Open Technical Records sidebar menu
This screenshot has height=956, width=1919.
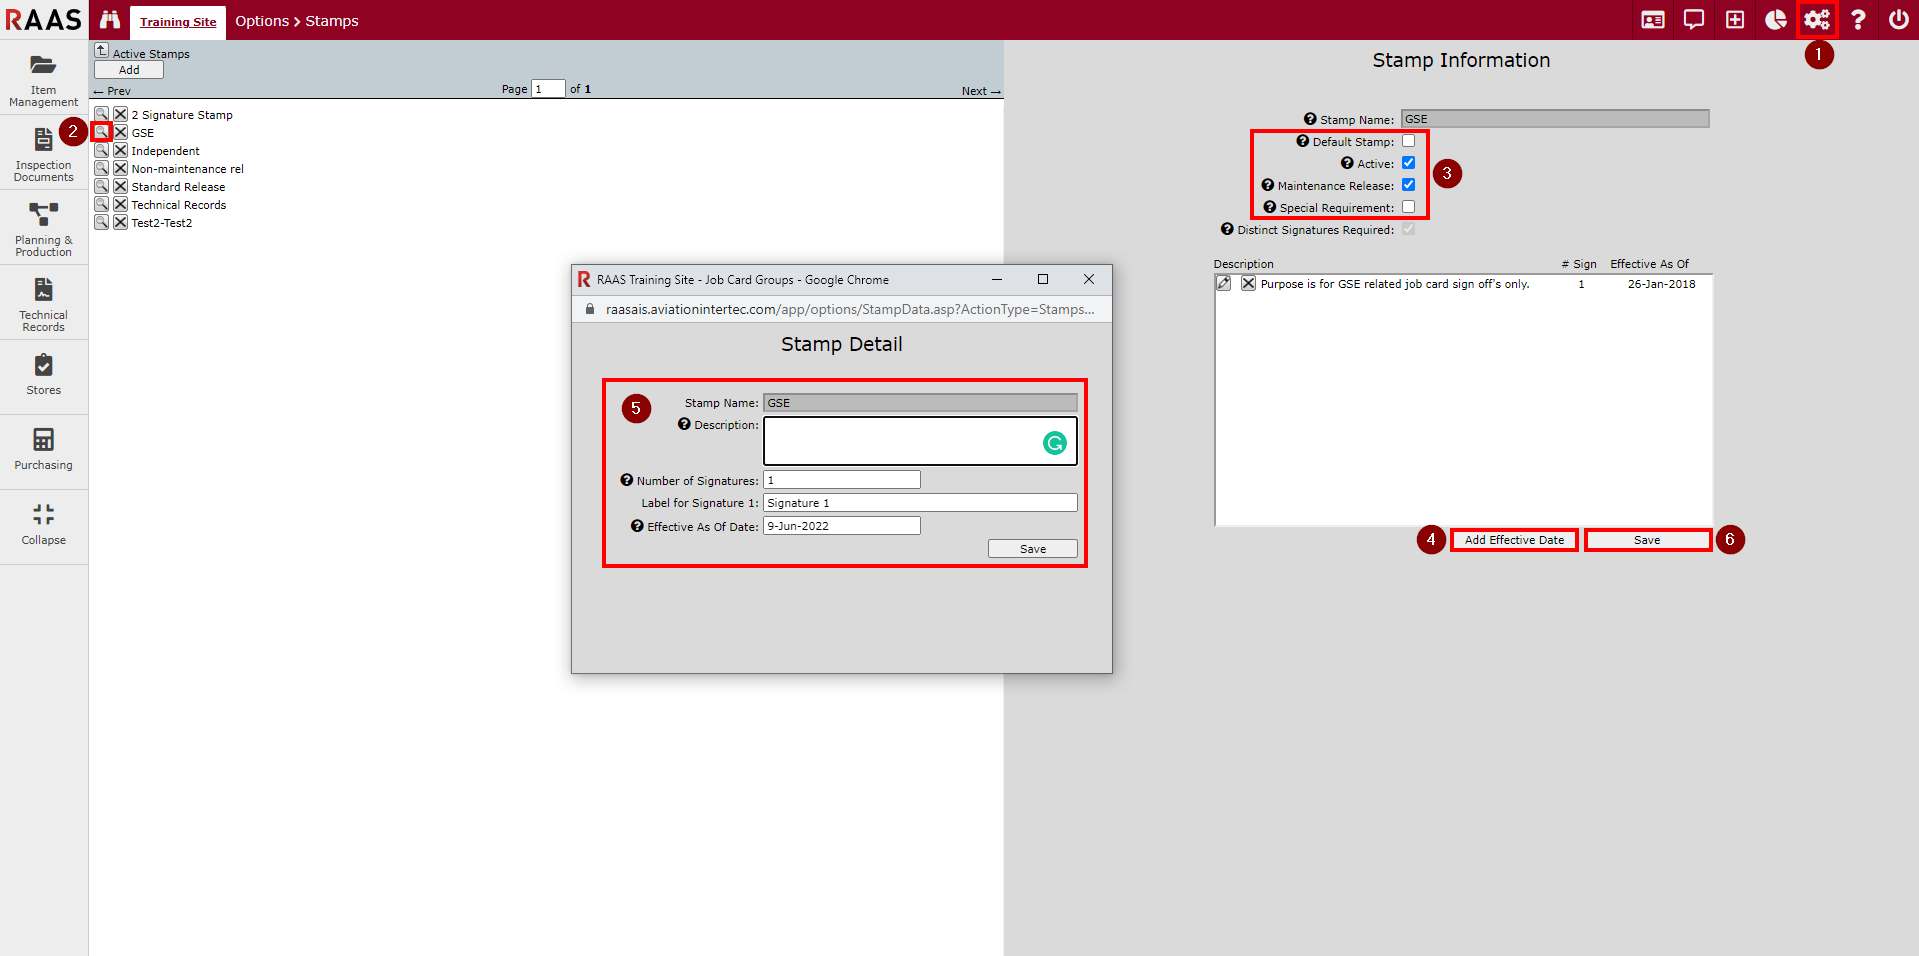pos(43,303)
